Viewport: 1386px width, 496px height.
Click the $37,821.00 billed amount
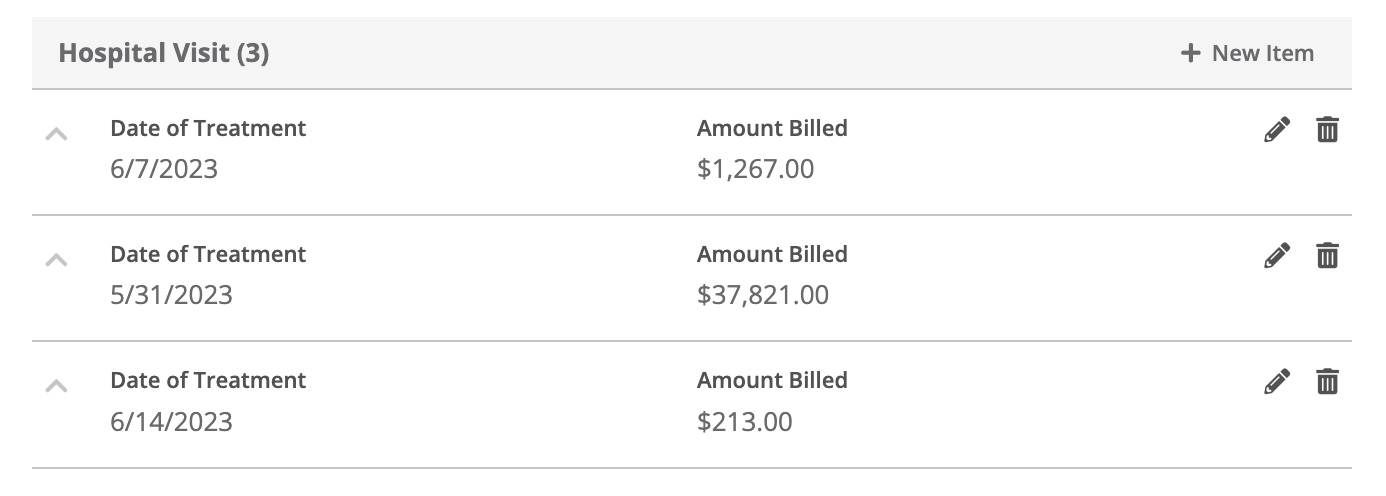coord(763,295)
